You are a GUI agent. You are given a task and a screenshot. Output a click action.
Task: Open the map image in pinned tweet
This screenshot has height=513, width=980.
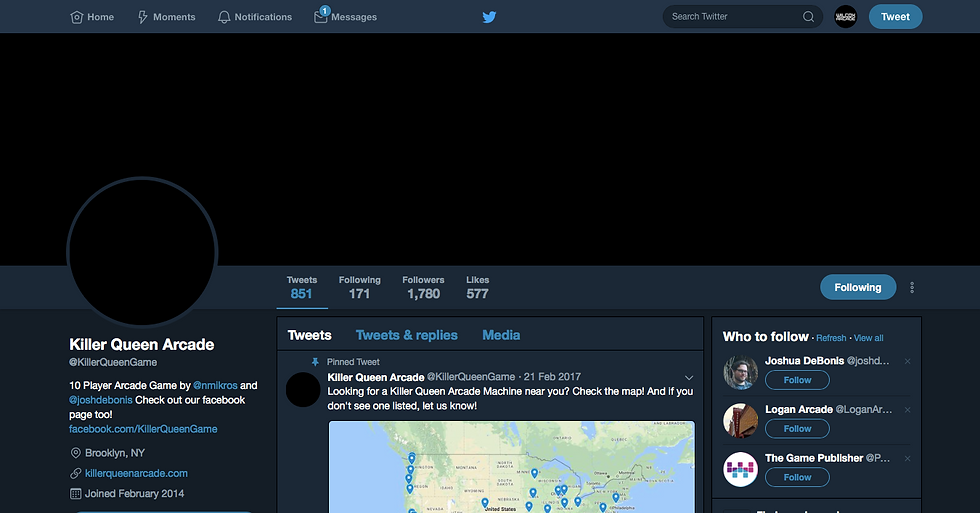click(x=511, y=467)
